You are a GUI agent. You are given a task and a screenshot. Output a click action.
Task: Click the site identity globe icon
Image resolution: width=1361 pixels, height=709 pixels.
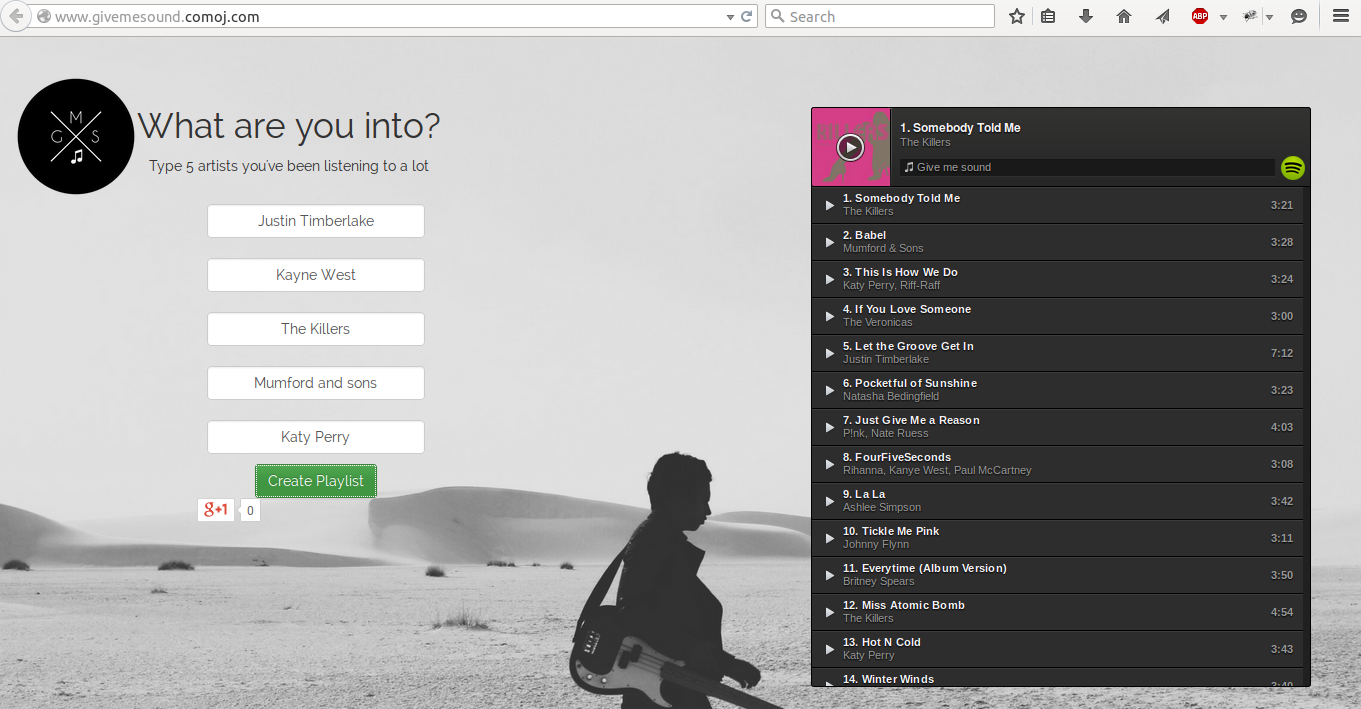[x=44, y=17]
